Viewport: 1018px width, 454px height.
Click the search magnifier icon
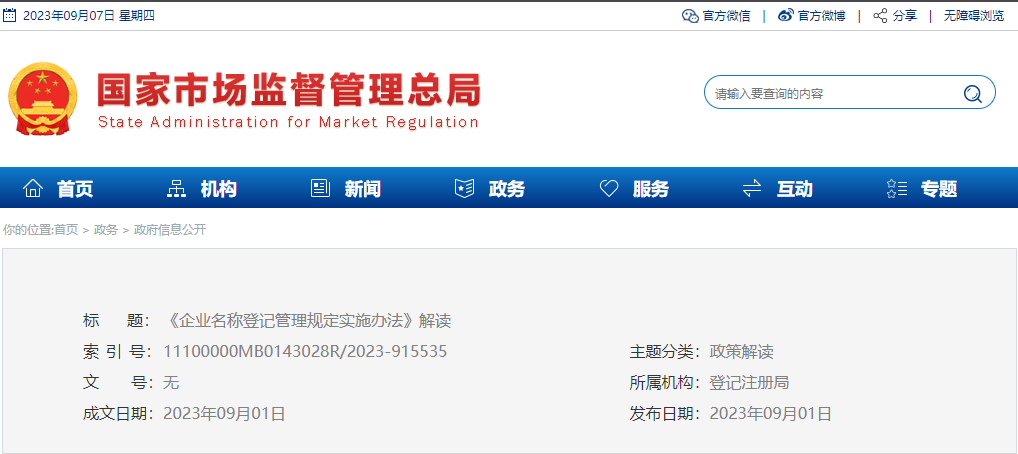(x=972, y=94)
